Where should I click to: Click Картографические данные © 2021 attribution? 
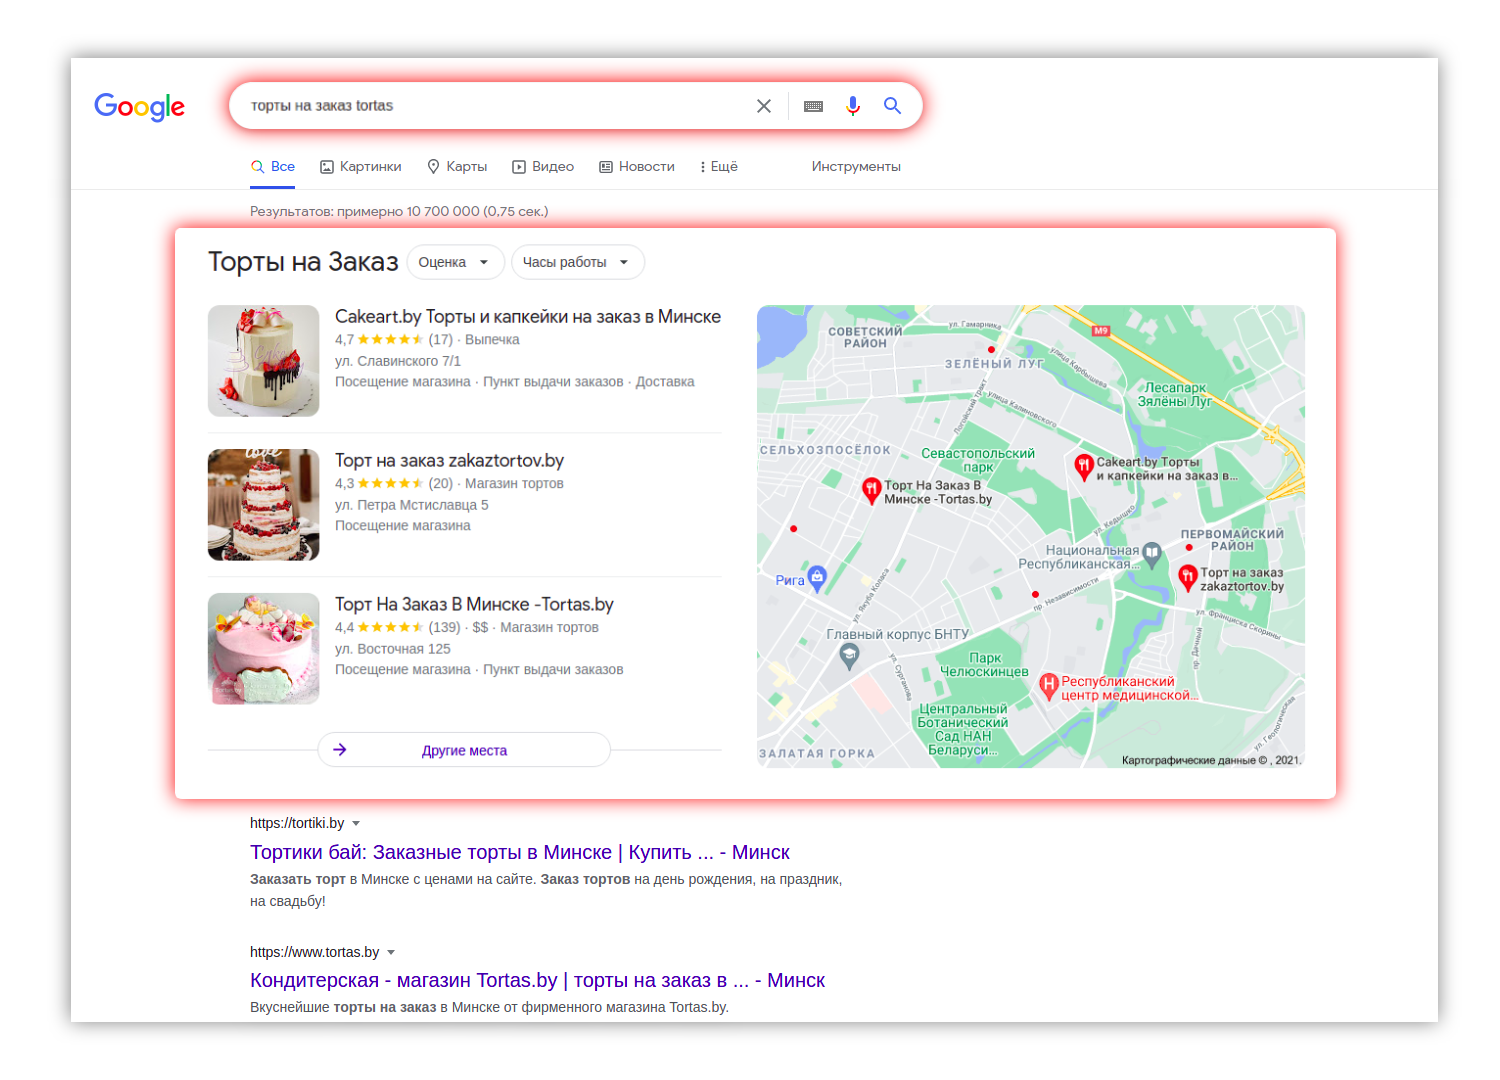pyautogui.click(x=1211, y=760)
